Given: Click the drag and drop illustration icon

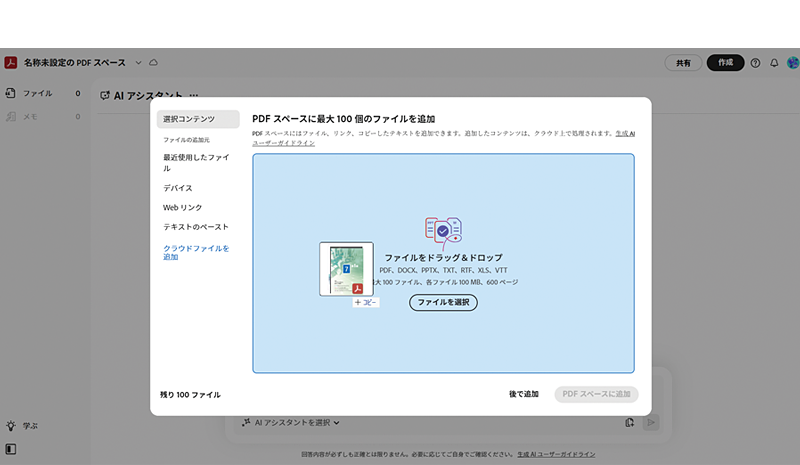Looking at the screenshot, I should [443, 231].
